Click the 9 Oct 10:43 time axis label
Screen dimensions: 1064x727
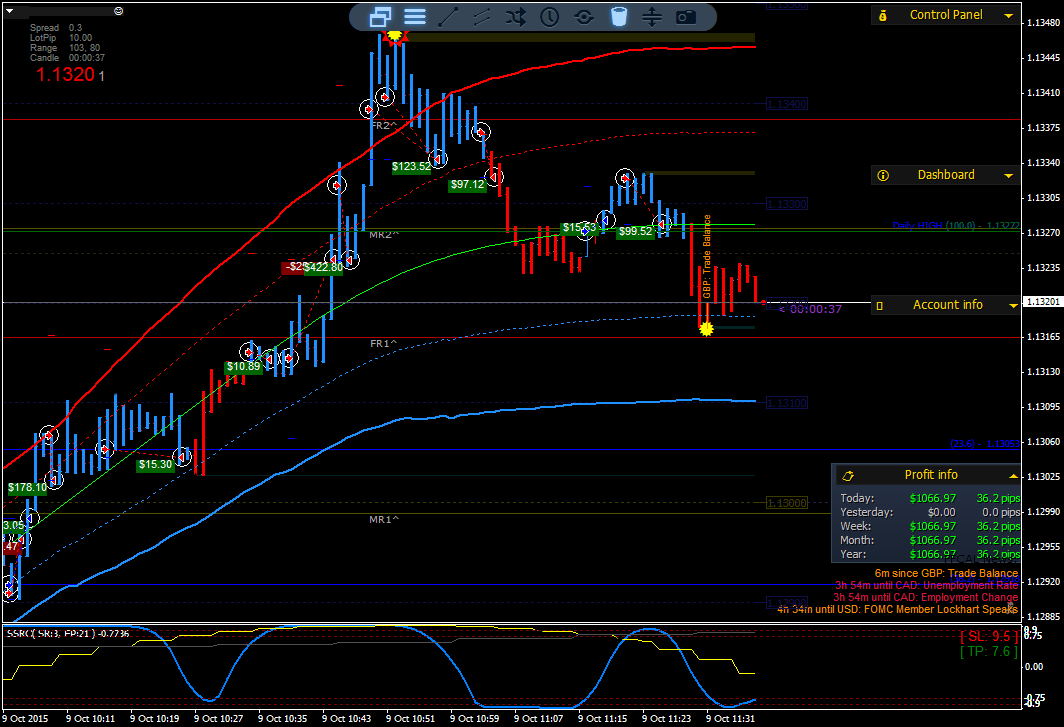[346, 718]
